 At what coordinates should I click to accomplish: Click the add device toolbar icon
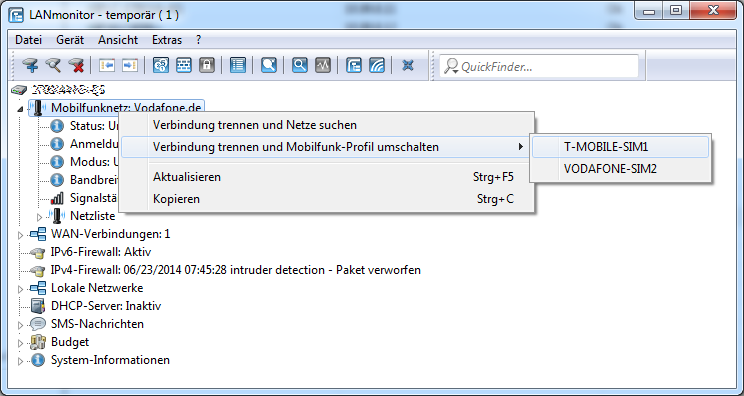point(30,65)
